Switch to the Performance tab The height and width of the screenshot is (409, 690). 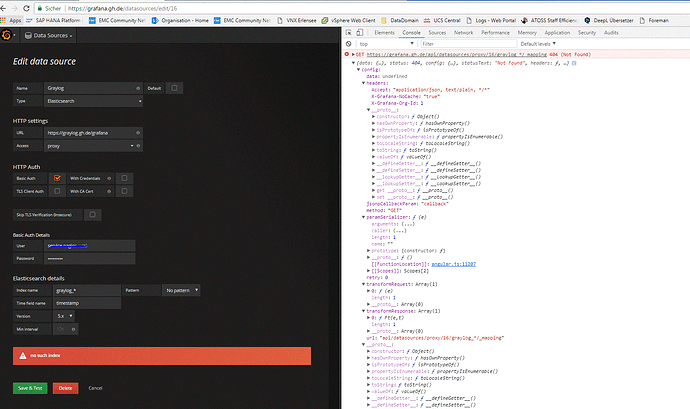[x=495, y=33]
